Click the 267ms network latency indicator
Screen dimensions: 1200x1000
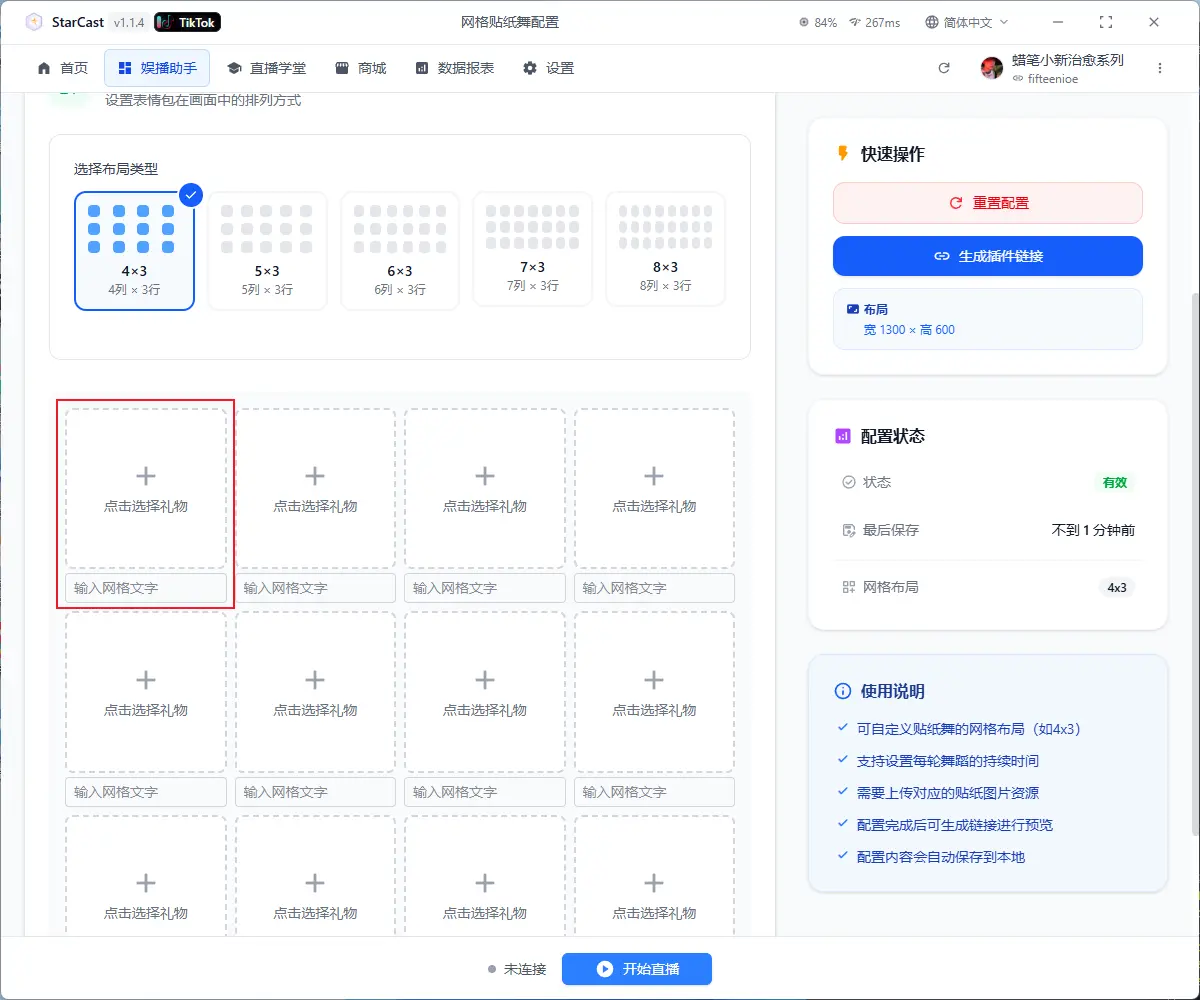click(874, 22)
